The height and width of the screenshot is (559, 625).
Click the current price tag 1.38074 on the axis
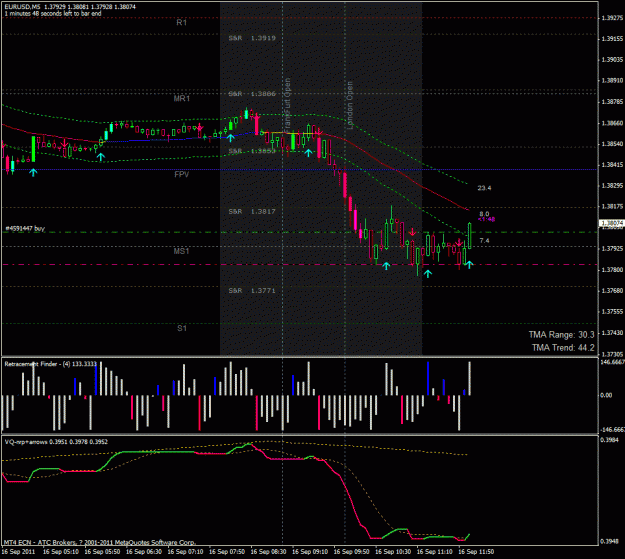[612, 223]
